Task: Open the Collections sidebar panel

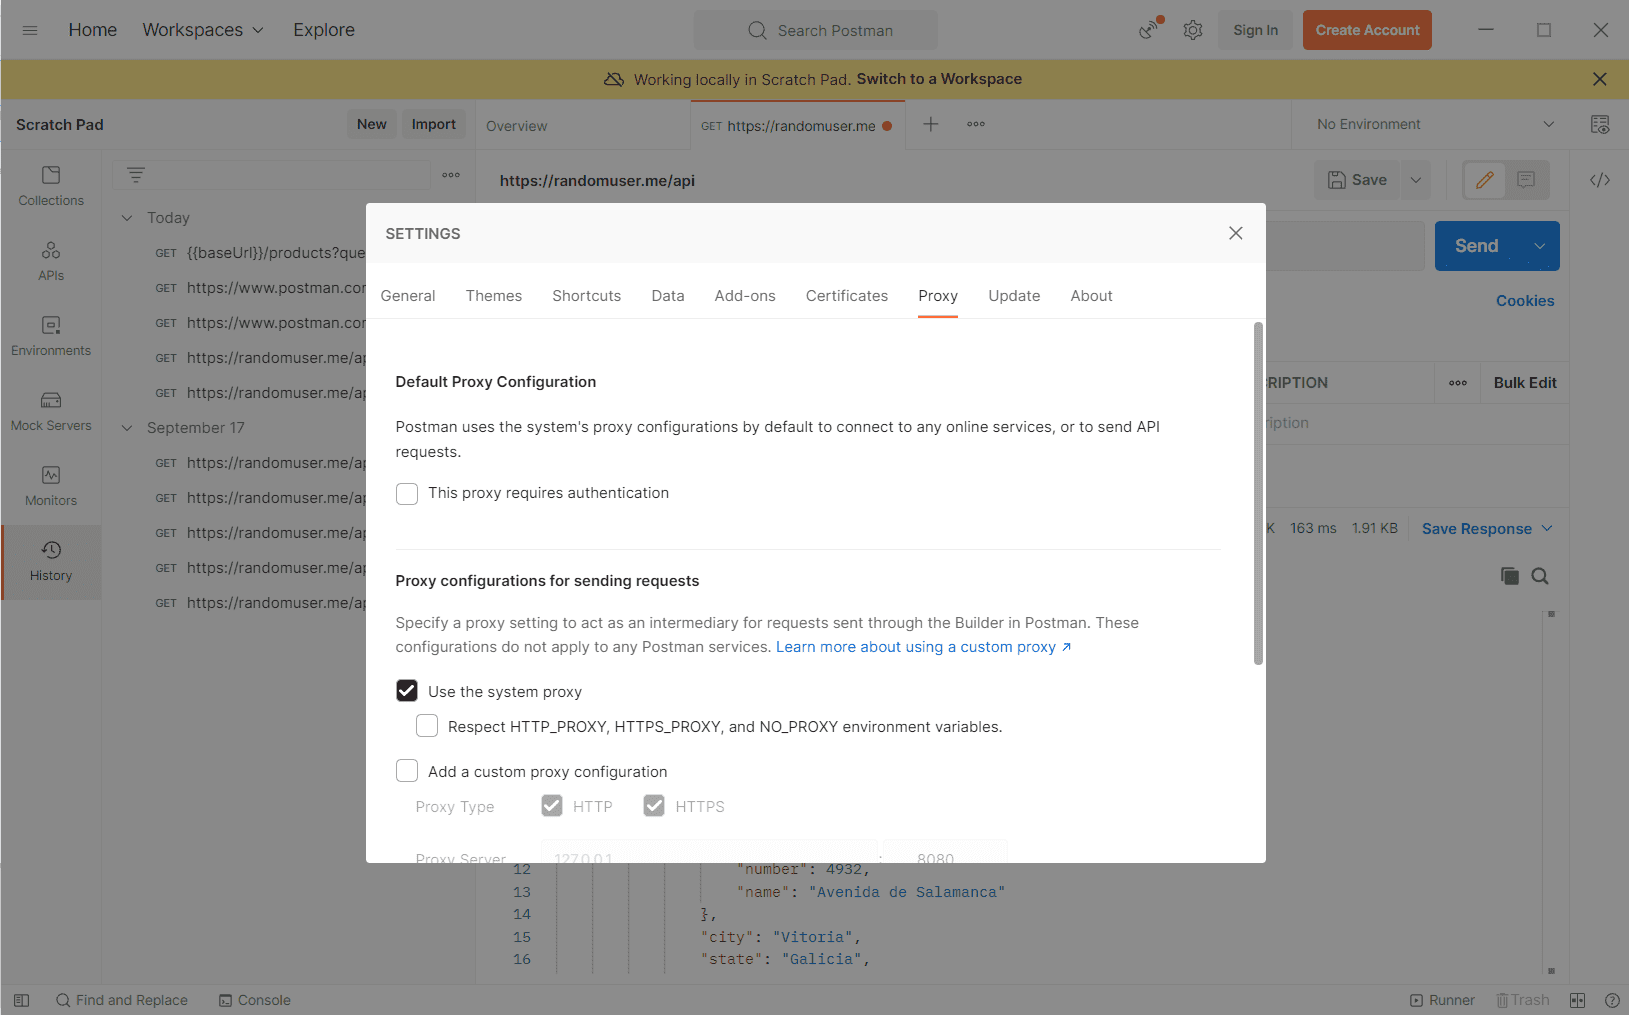Action: pyautogui.click(x=51, y=186)
